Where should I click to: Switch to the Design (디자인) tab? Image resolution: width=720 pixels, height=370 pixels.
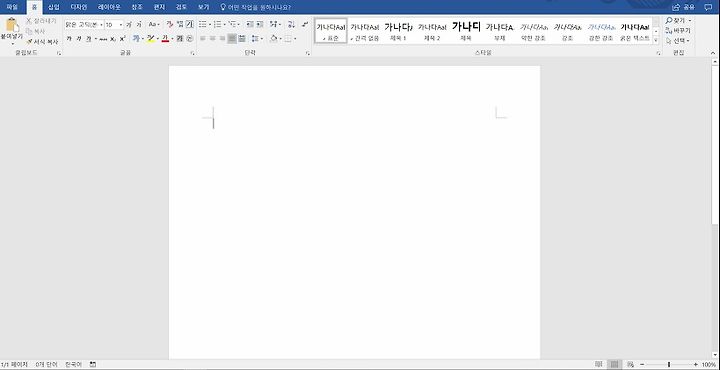tap(79, 7)
